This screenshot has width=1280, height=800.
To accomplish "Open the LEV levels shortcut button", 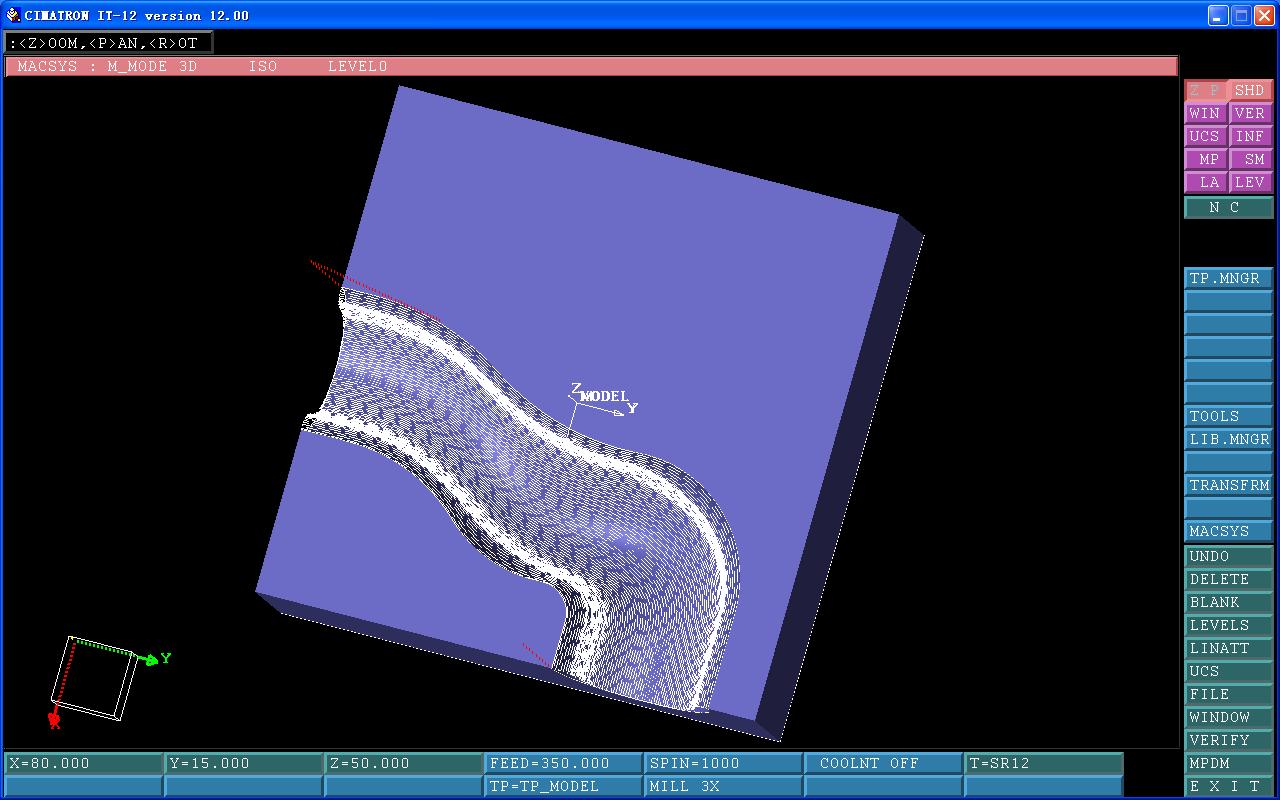I will pyautogui.click(x=1250, y=182).
